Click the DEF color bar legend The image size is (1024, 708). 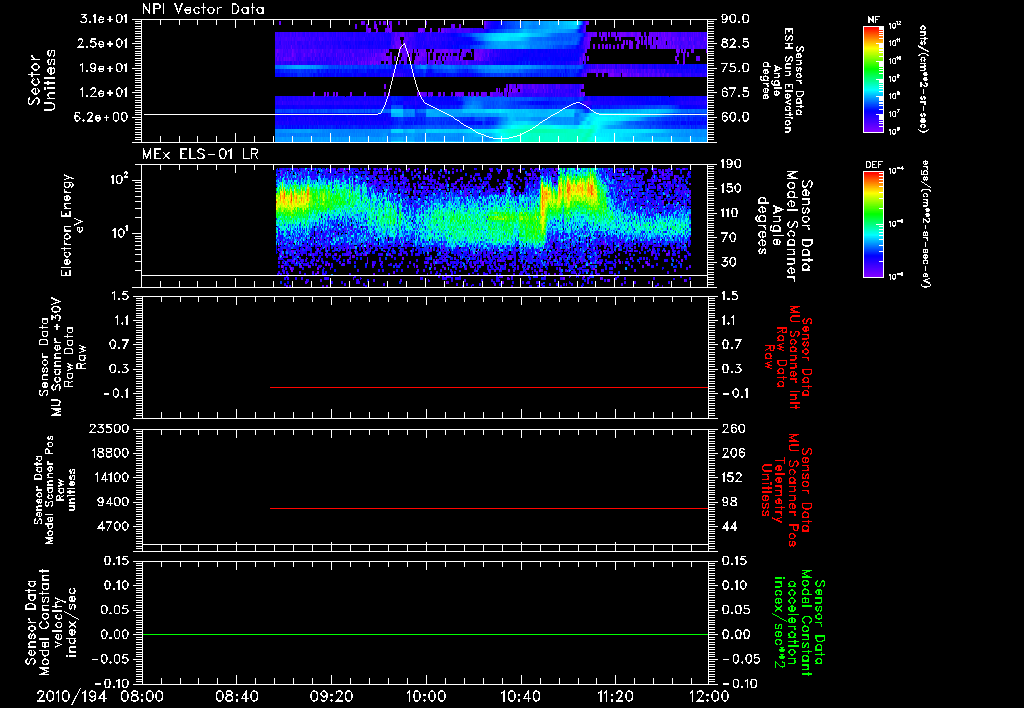point(873,224)
